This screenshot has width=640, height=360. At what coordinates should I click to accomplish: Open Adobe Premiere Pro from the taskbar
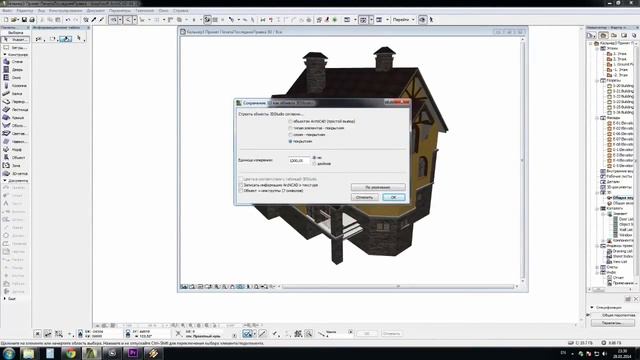[133, 353]
